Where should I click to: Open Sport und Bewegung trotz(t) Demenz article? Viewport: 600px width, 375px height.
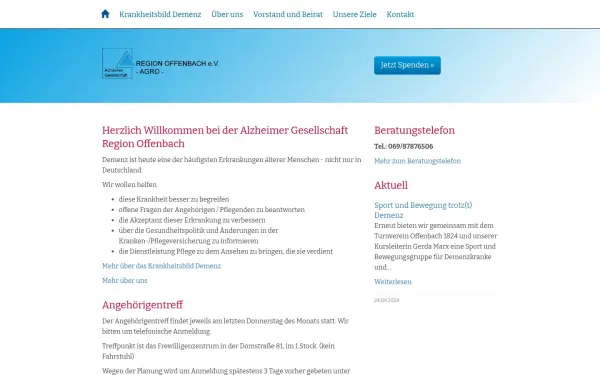click(423, 210)
